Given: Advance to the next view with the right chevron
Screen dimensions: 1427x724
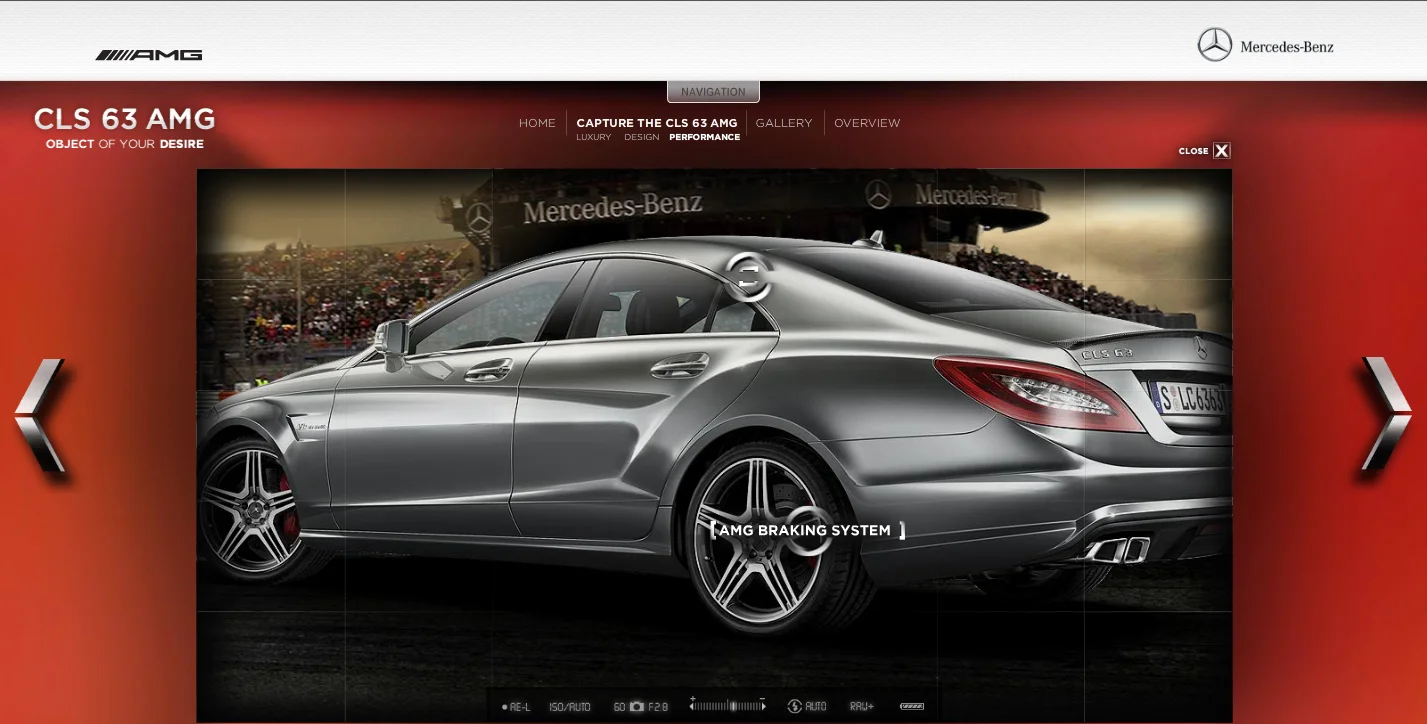Looking at the screenshot, I should [x=1386, y=413].
